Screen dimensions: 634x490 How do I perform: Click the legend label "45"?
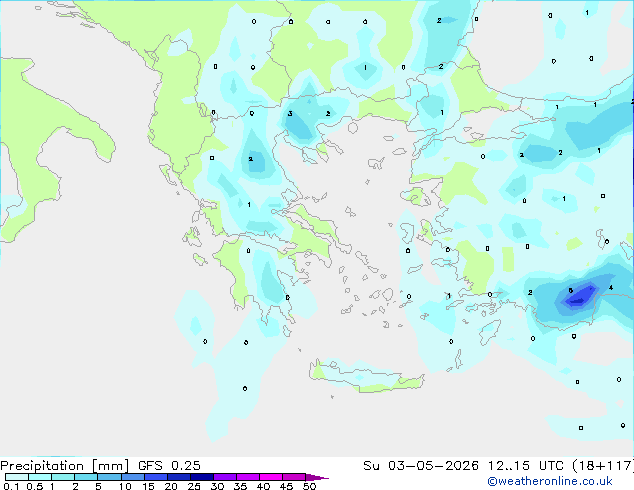tap(286, 486)
